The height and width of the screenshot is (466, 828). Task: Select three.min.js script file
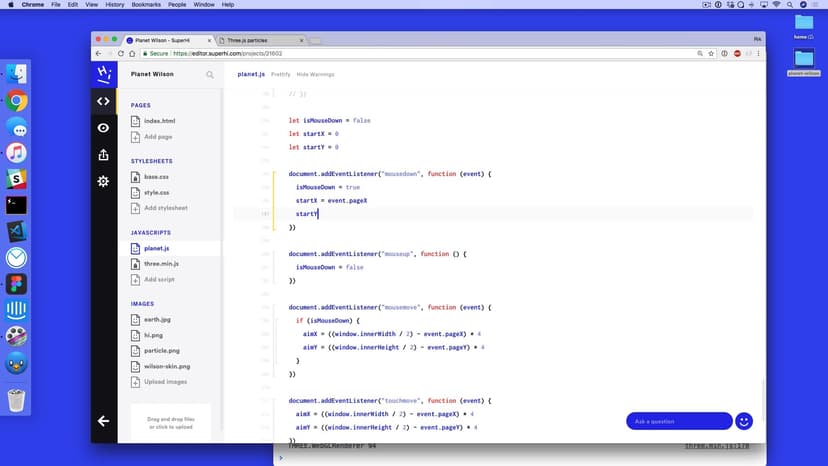161,263
